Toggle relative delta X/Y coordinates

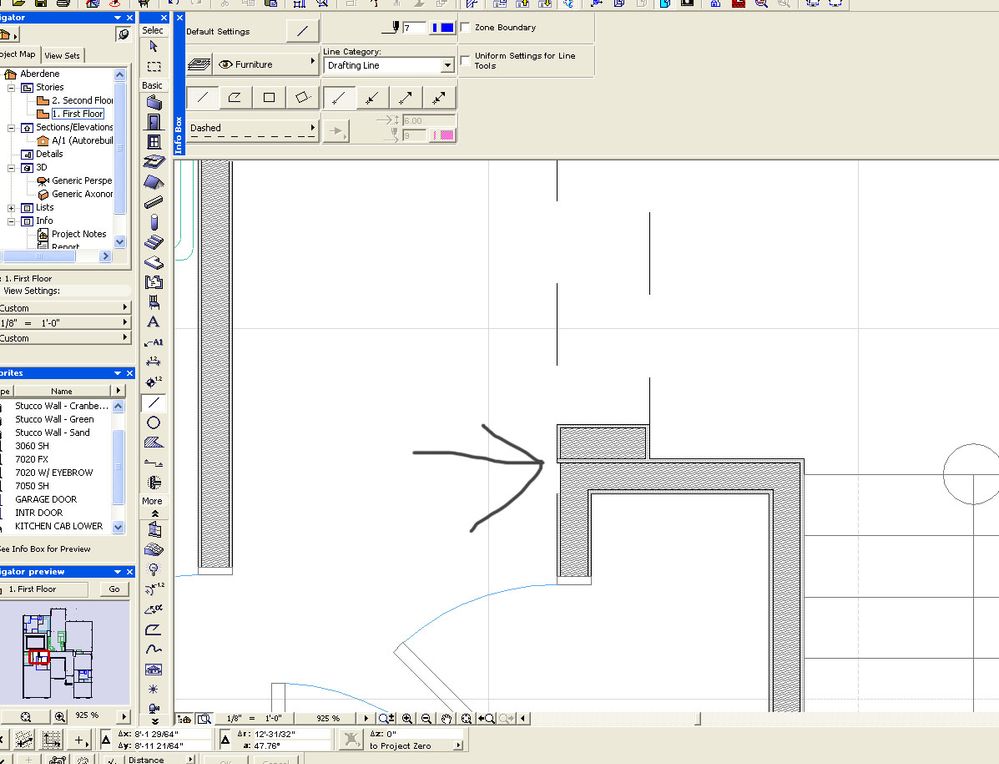point(106,740)
